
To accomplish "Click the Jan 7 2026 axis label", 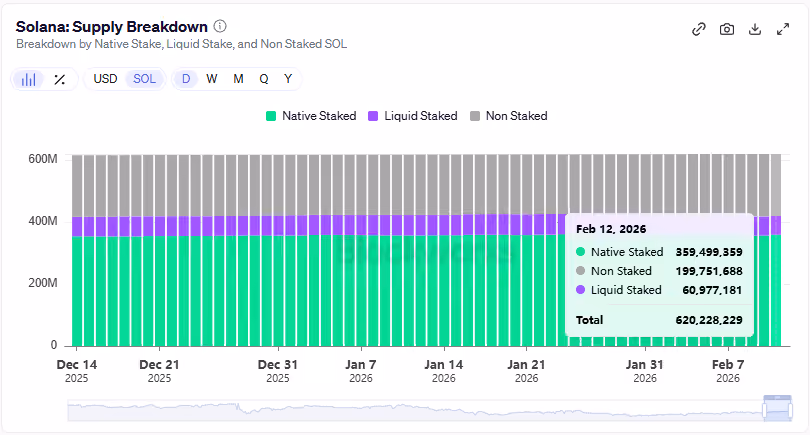I will coord(361,371).
